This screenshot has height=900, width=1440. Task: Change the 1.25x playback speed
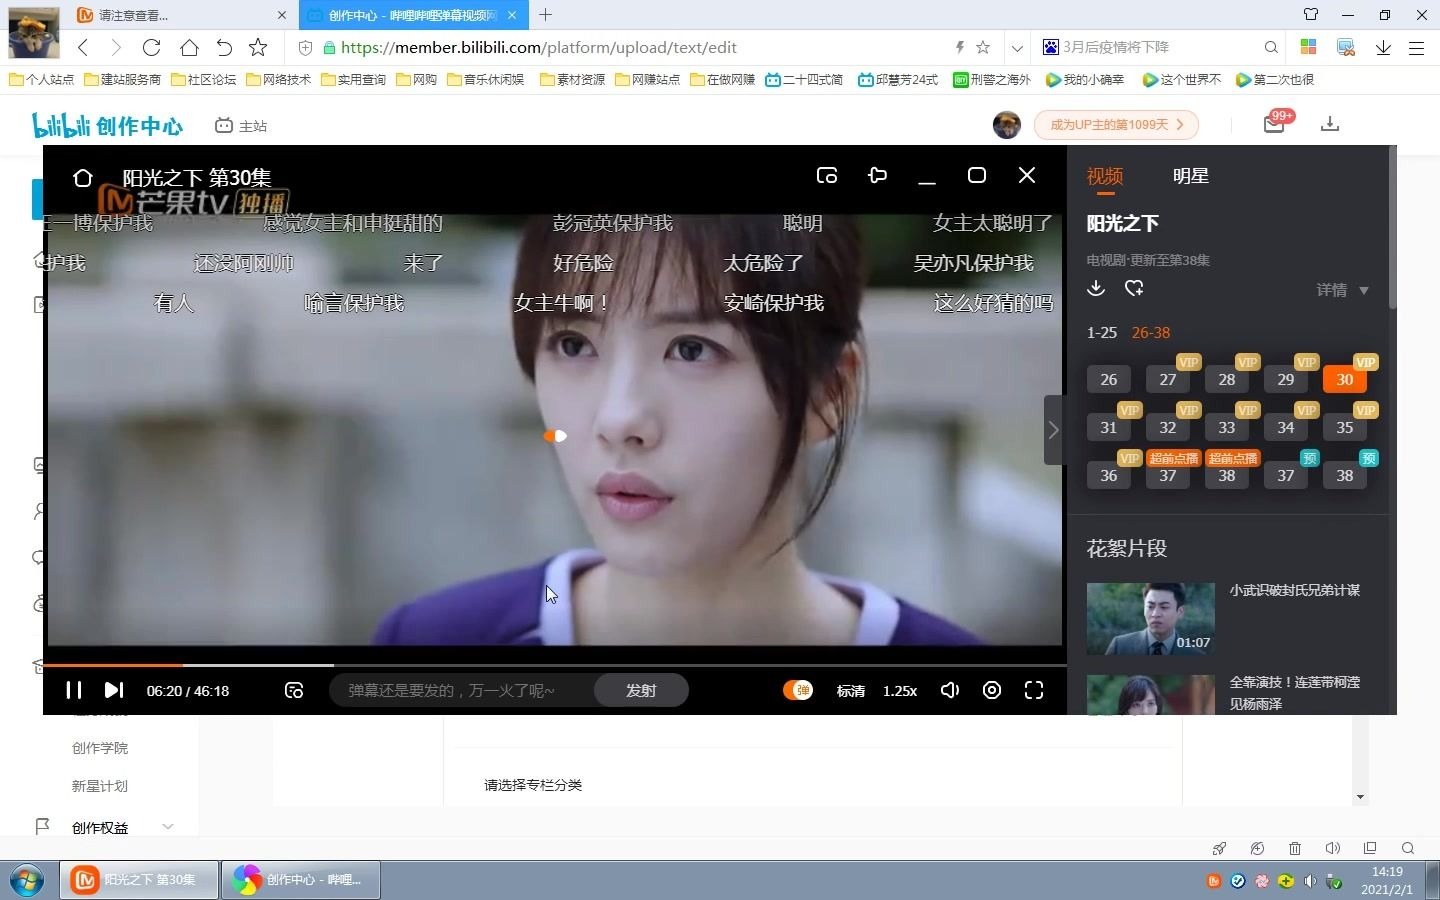click(900, 691)
